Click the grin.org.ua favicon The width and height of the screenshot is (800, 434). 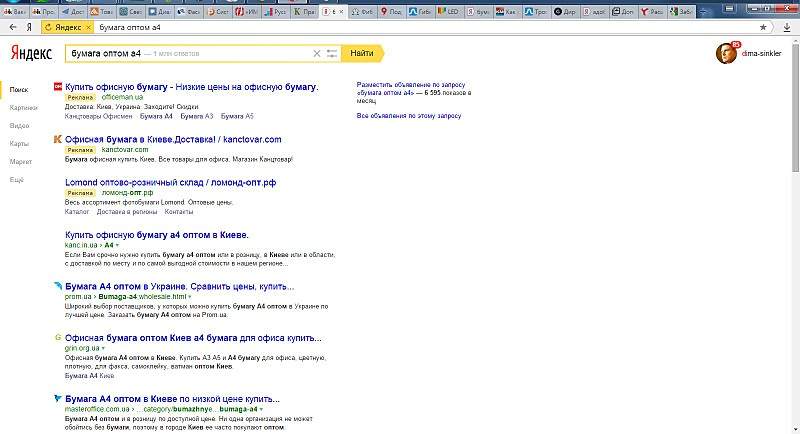click(58, 337)
